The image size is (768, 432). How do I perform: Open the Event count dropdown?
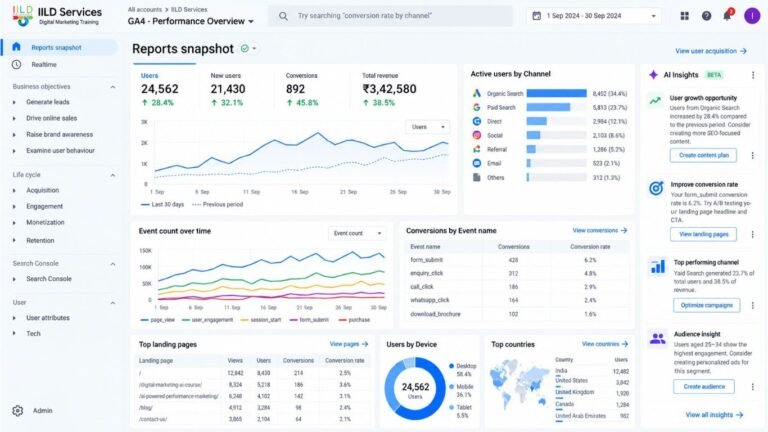click(x=357, y=233)
